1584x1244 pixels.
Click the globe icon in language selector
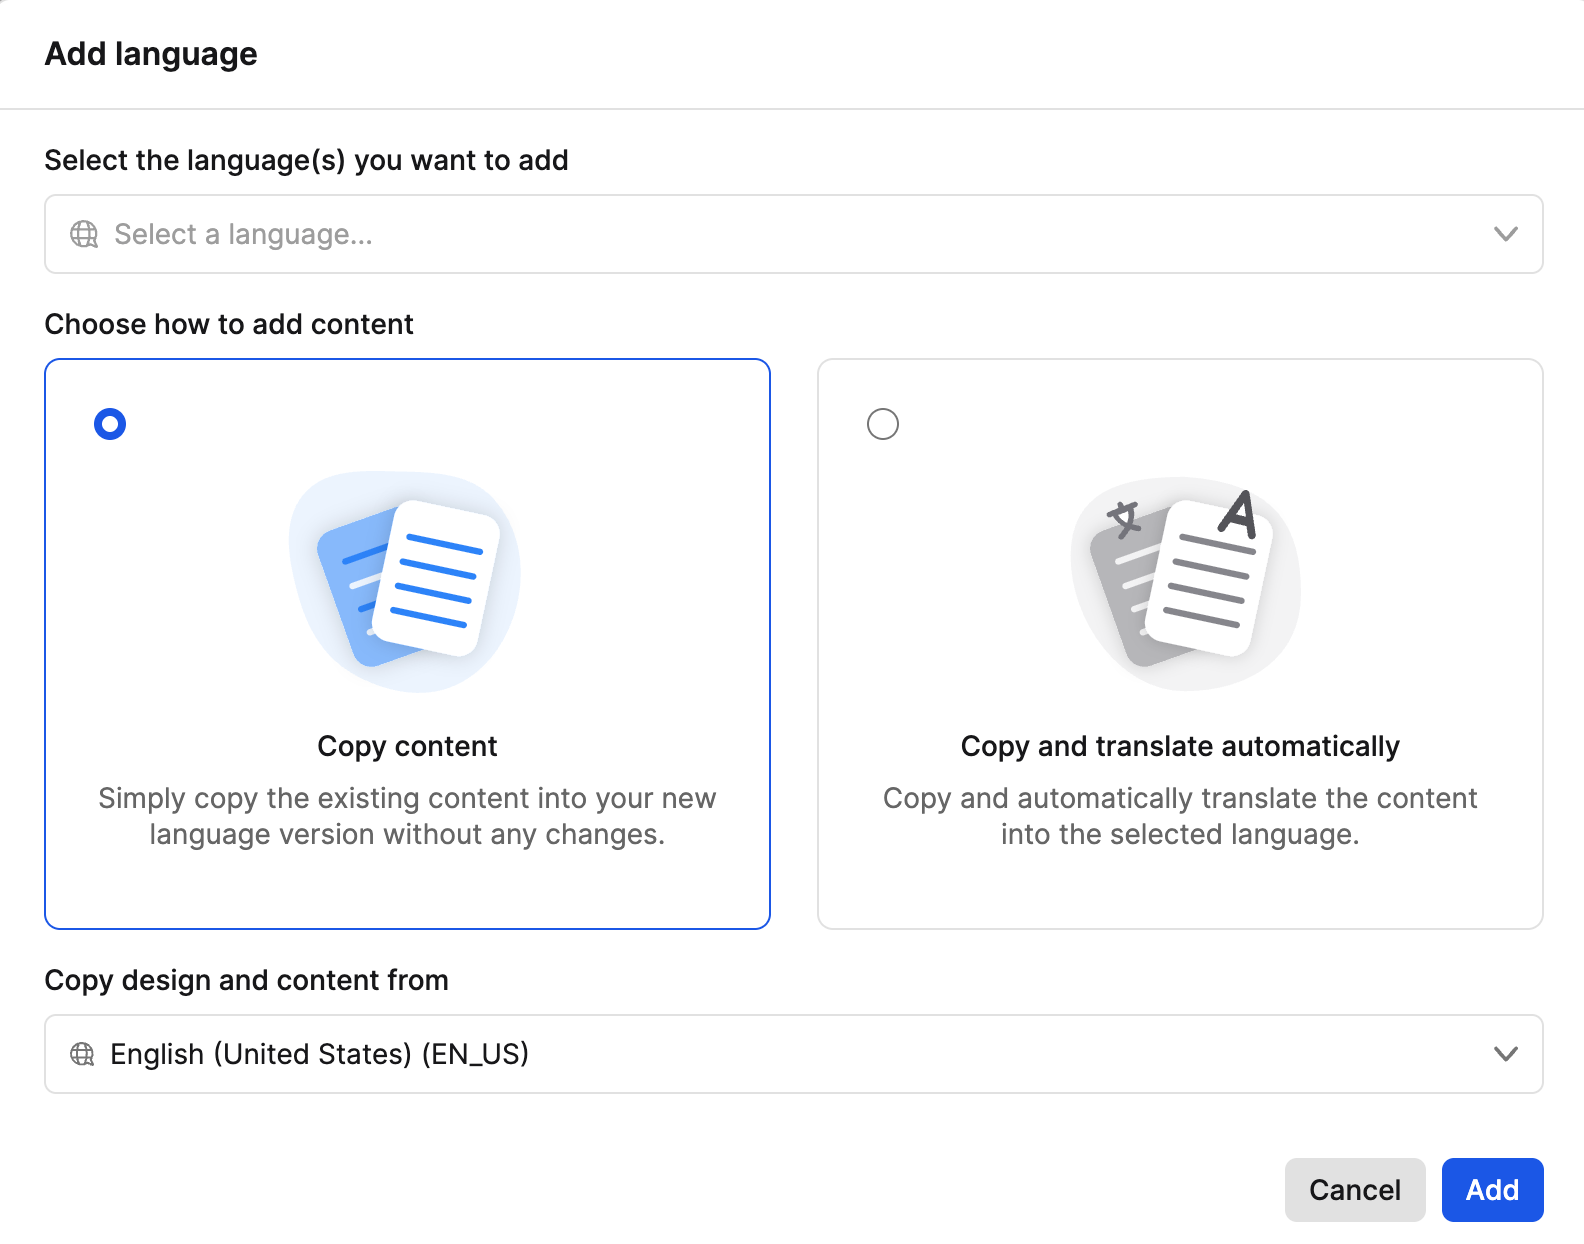[x=84, y=234]
